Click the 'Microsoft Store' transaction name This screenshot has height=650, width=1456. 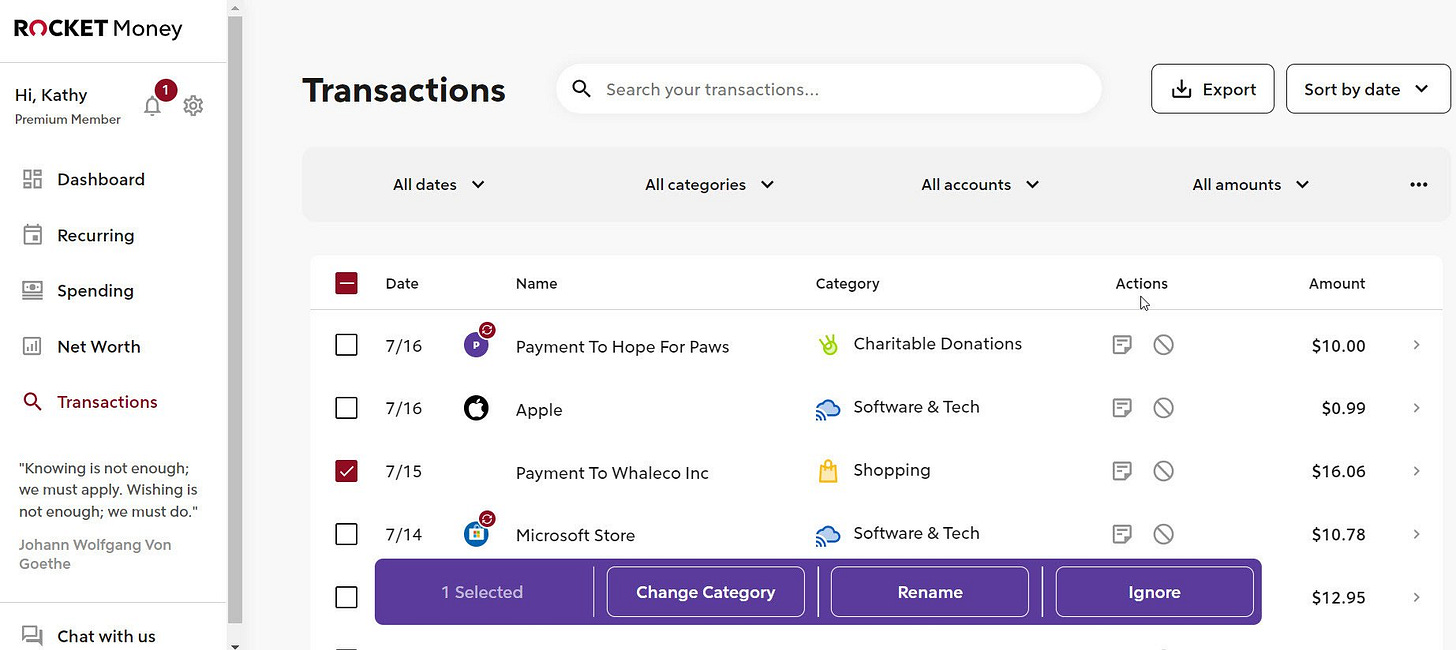click(x=575, y=535)
